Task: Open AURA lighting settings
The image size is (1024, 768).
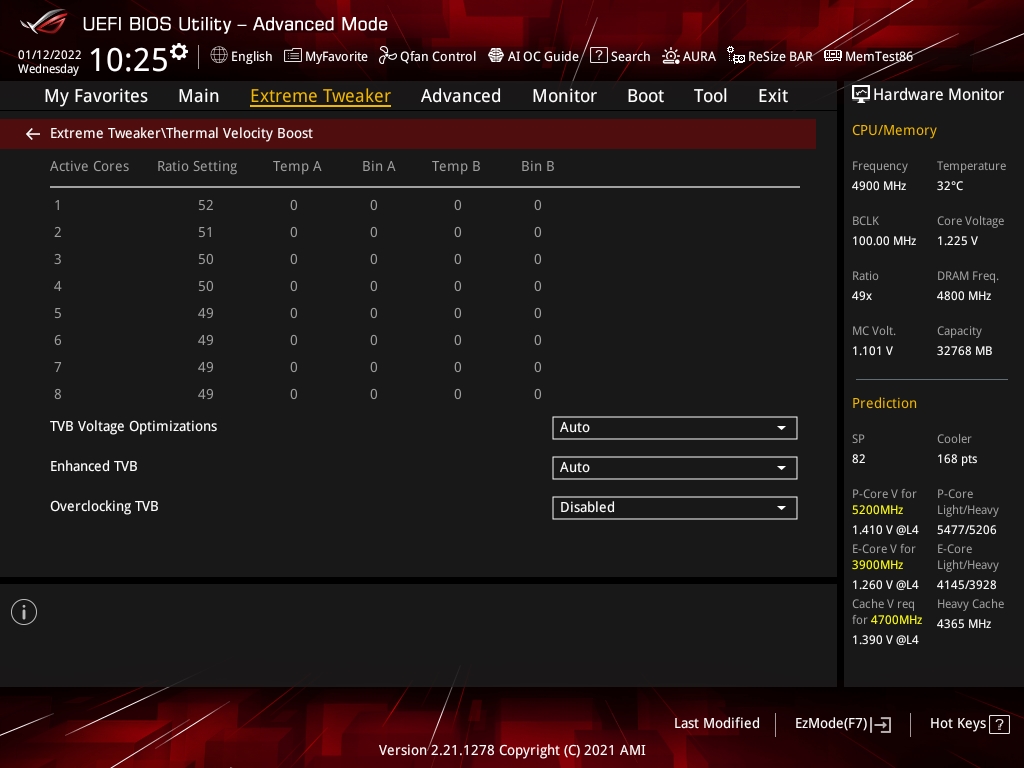Action: click(x=689, y=56)
